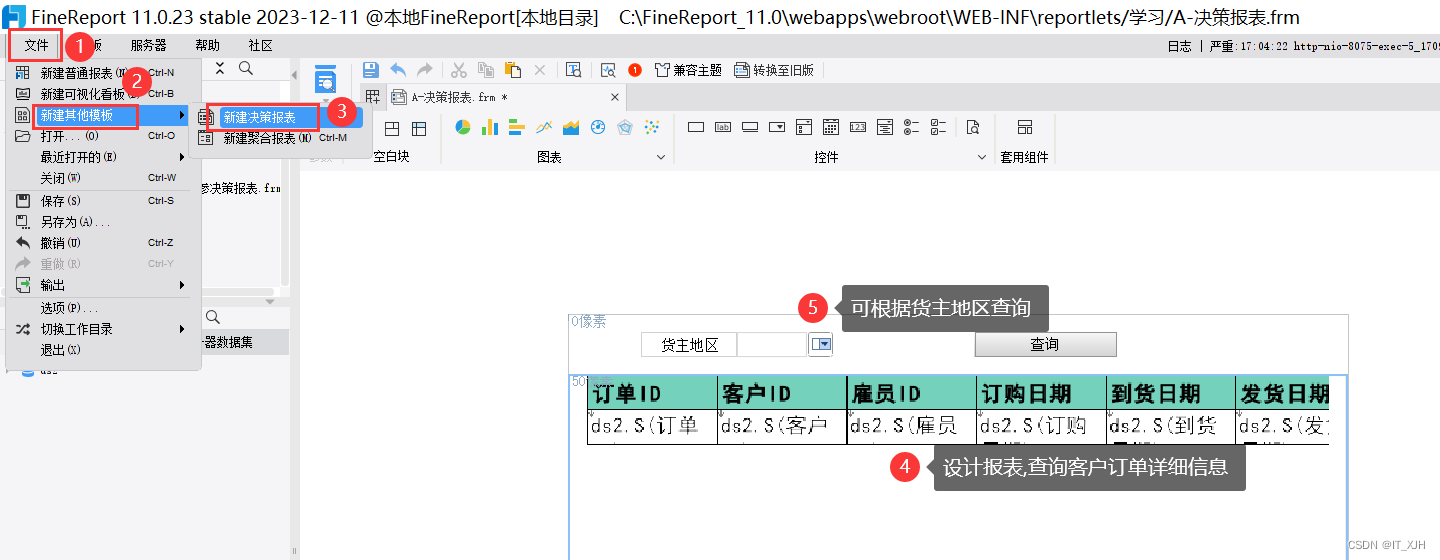Click the 查询 button in the form

coord(1045,344)
